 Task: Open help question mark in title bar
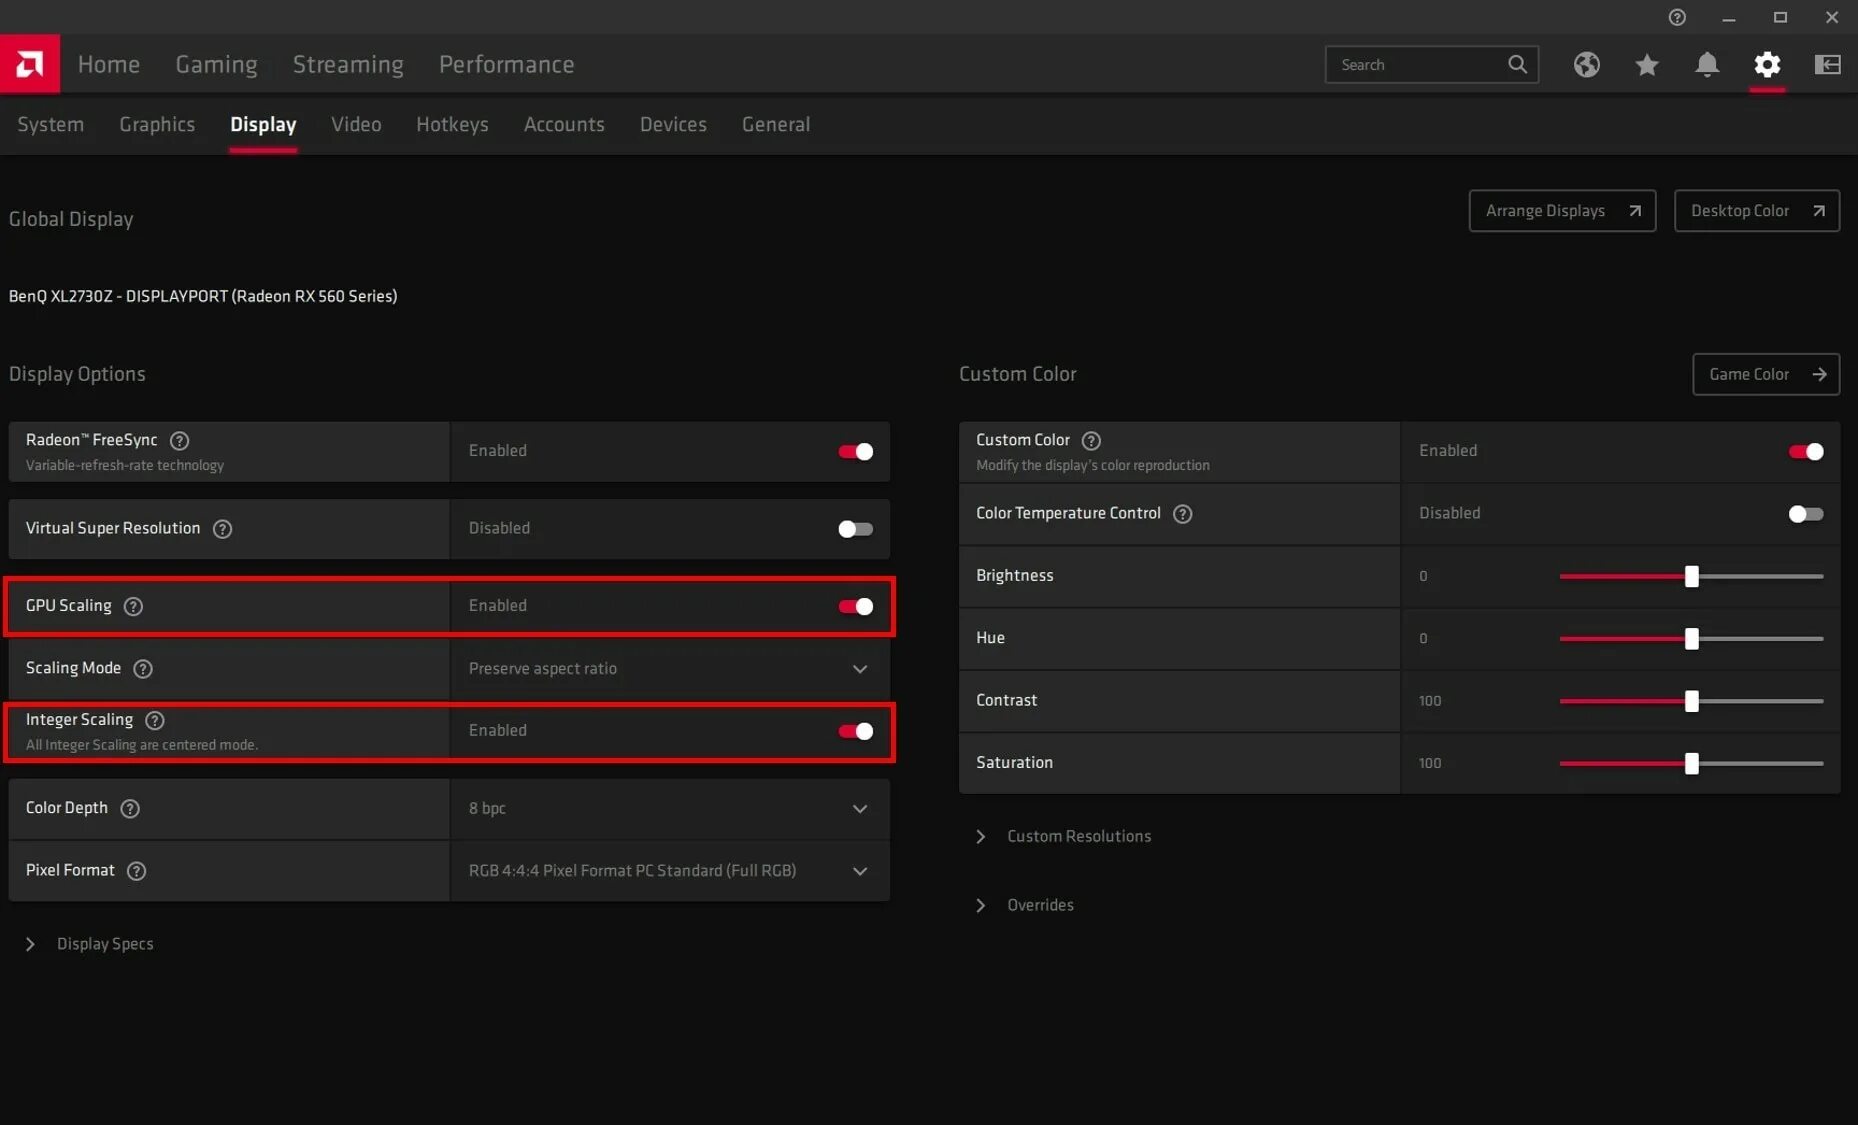1677,17
